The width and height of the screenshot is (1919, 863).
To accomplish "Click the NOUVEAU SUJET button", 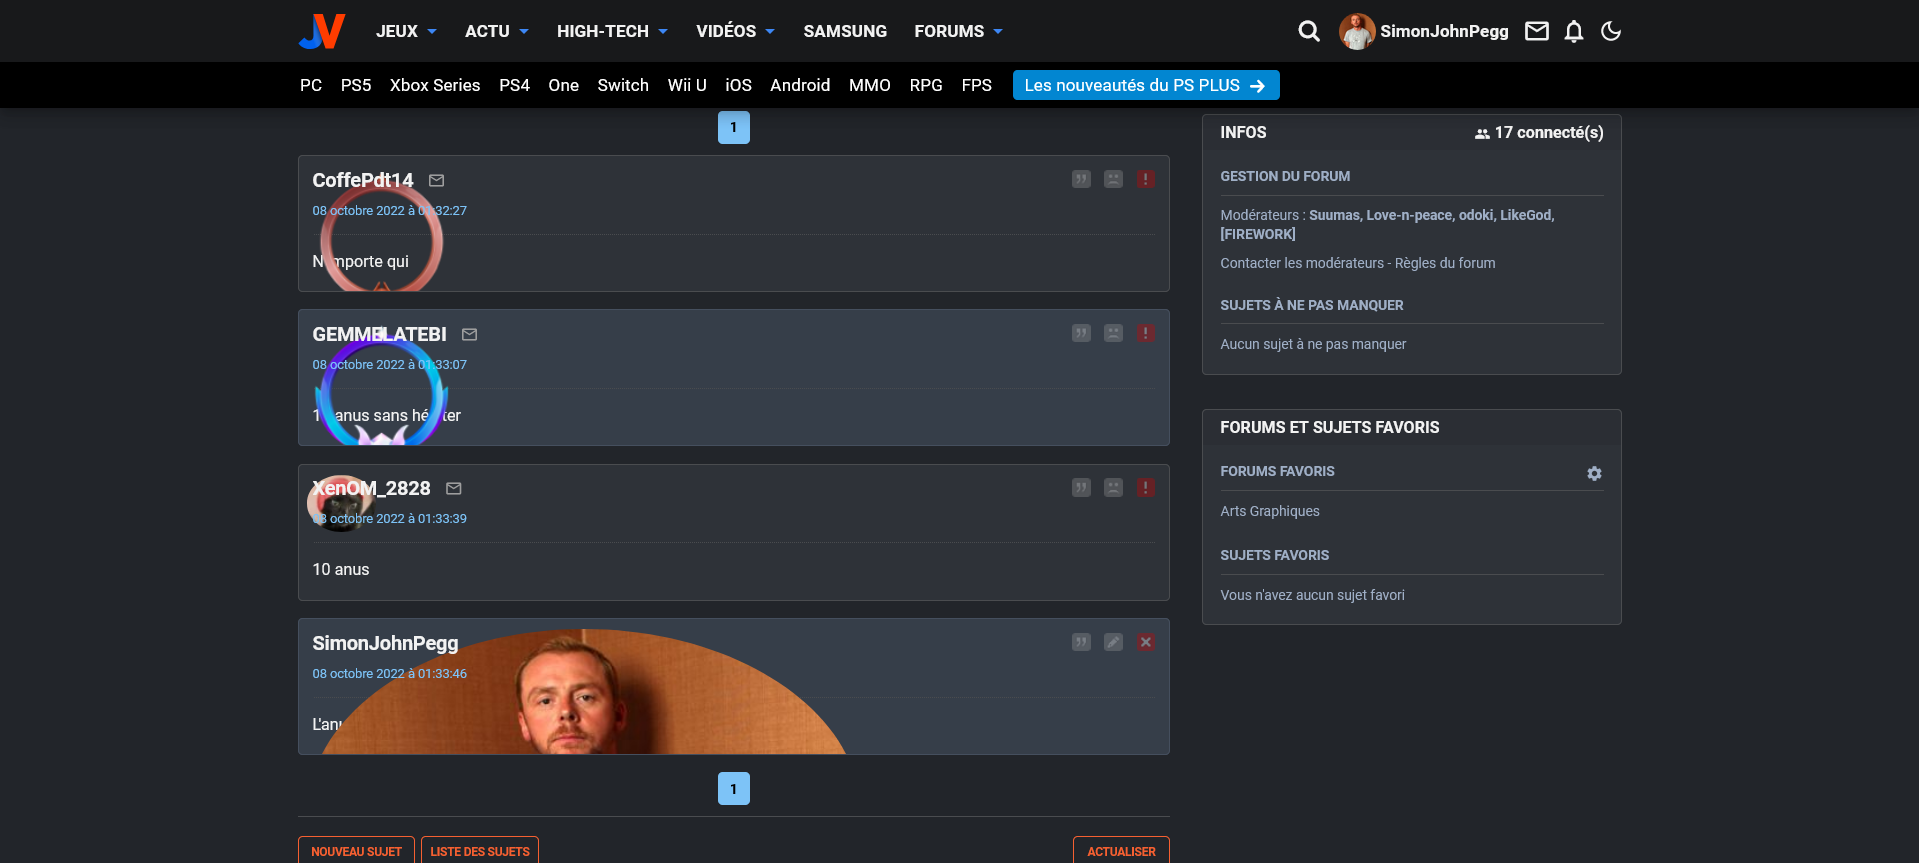I will 356,851.
